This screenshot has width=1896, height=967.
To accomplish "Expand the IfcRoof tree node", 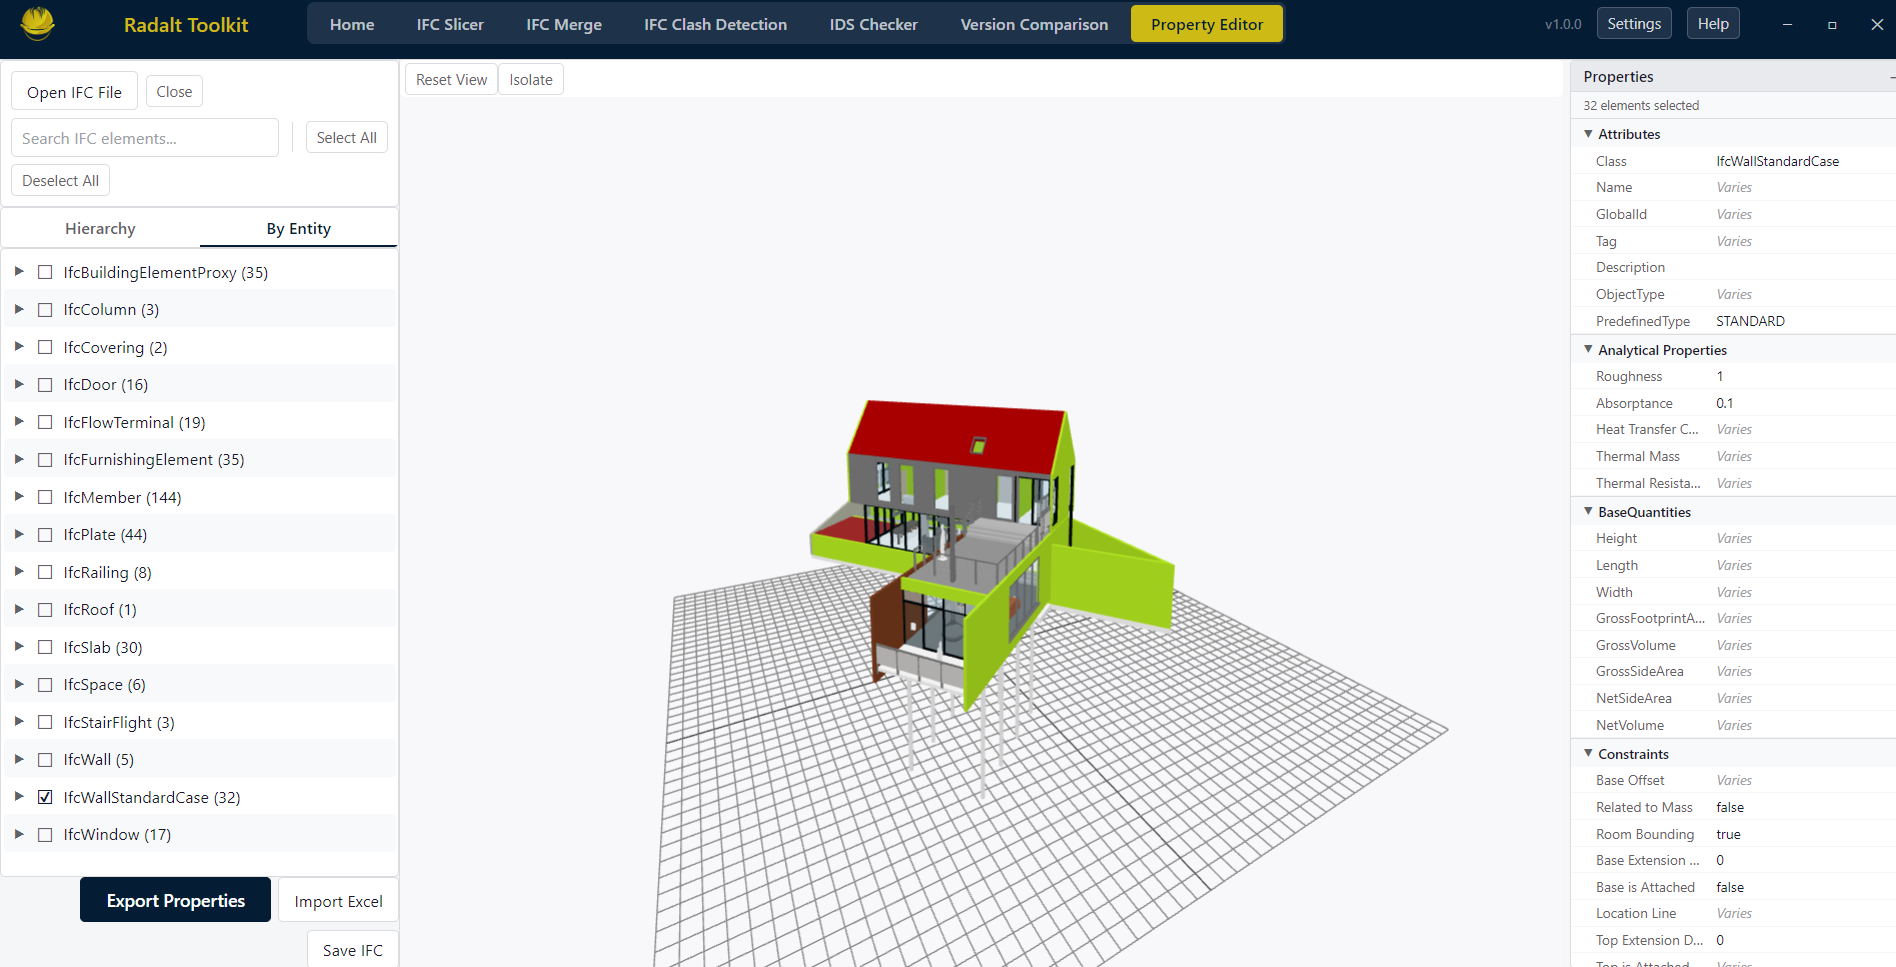I will pos(18,609).
